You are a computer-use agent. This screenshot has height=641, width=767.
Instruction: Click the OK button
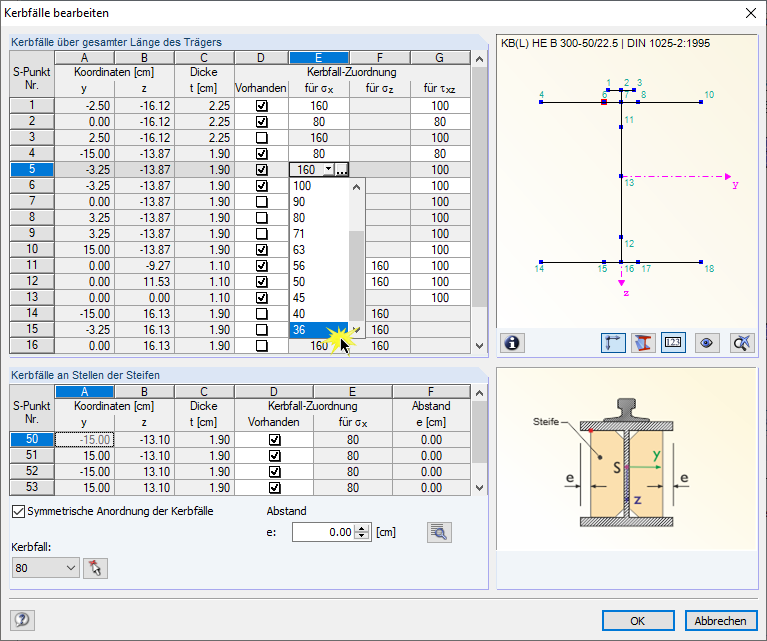tap(638, 620)
